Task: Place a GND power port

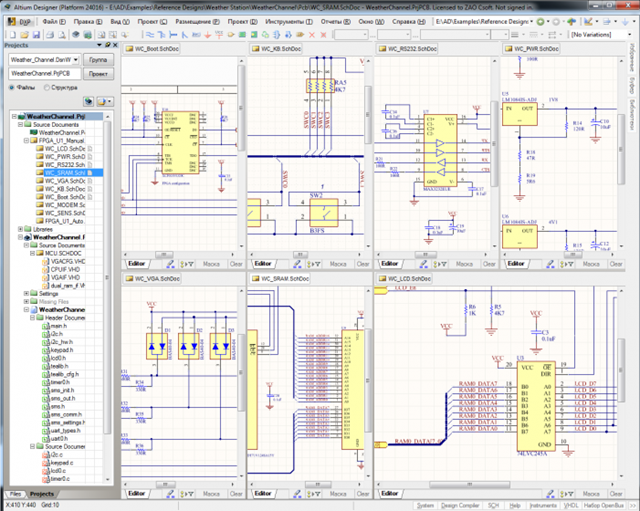Action: coord(207,35)
